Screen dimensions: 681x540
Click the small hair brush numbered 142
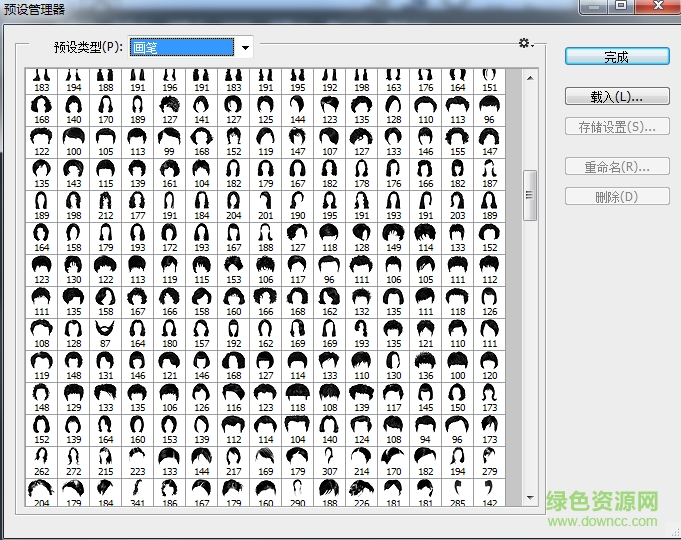tap(489, 490)
